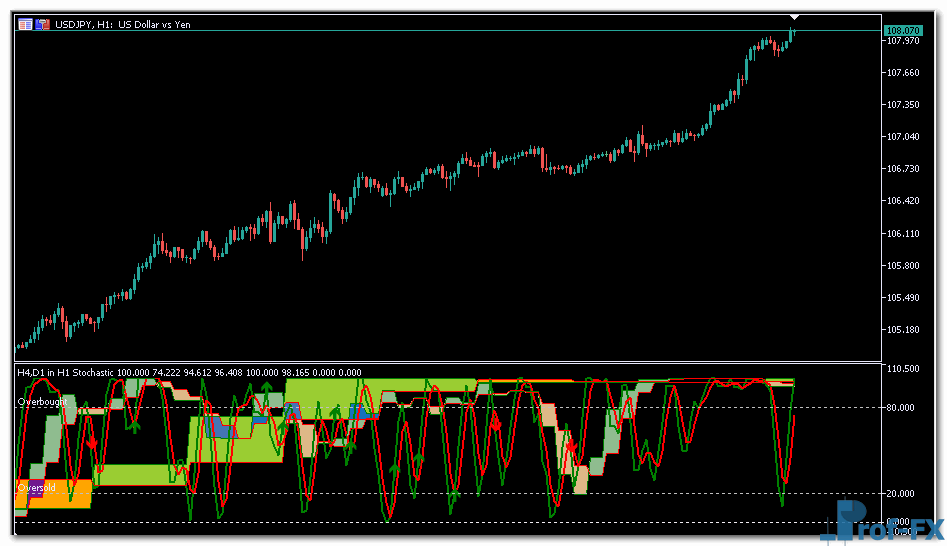Click the chart shift triangle marker

point(794,17)
